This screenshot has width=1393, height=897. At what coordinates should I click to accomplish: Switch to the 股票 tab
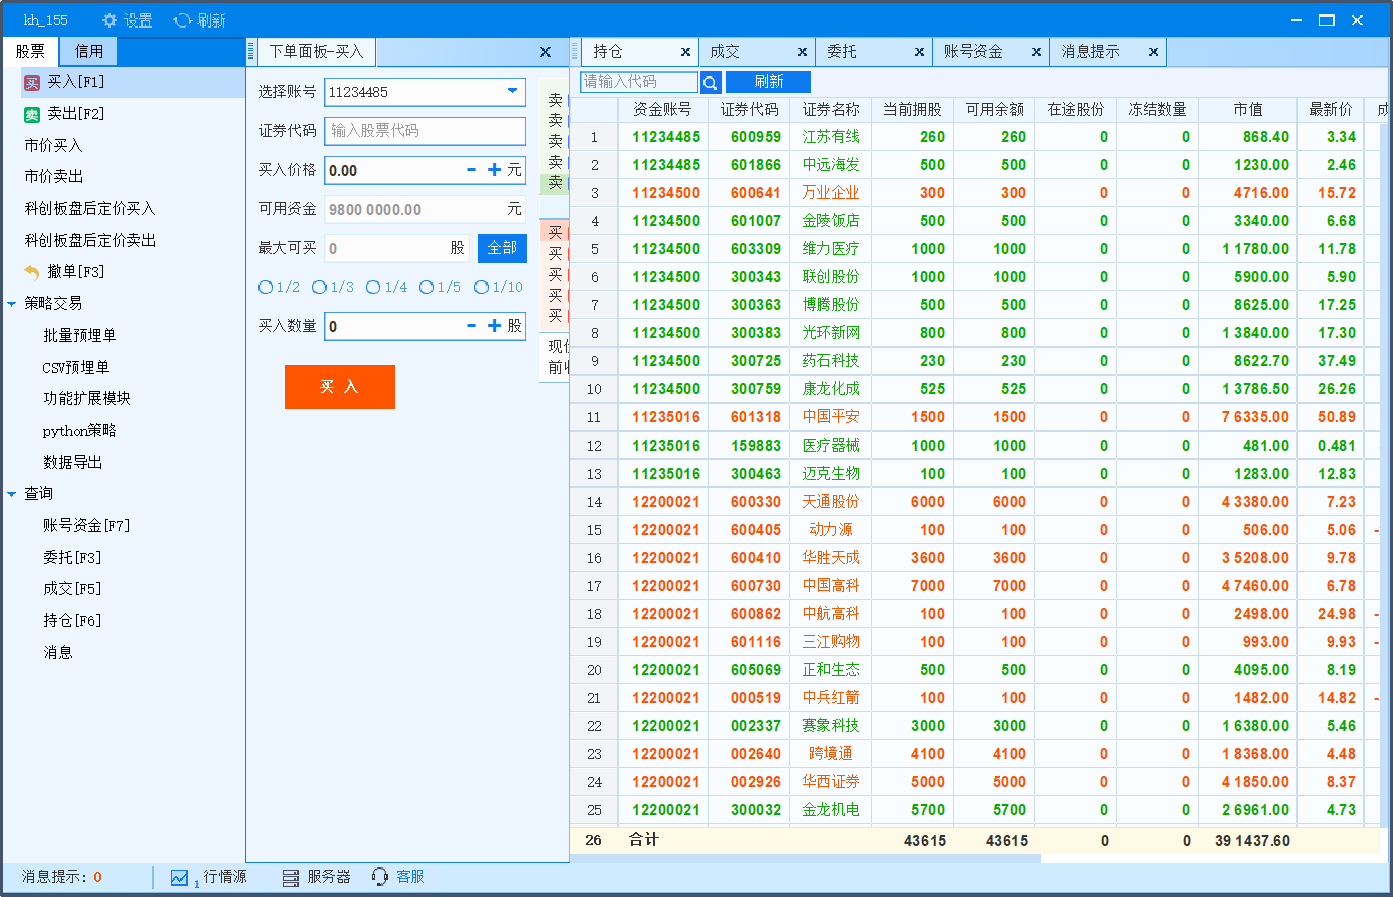[30, 51]
